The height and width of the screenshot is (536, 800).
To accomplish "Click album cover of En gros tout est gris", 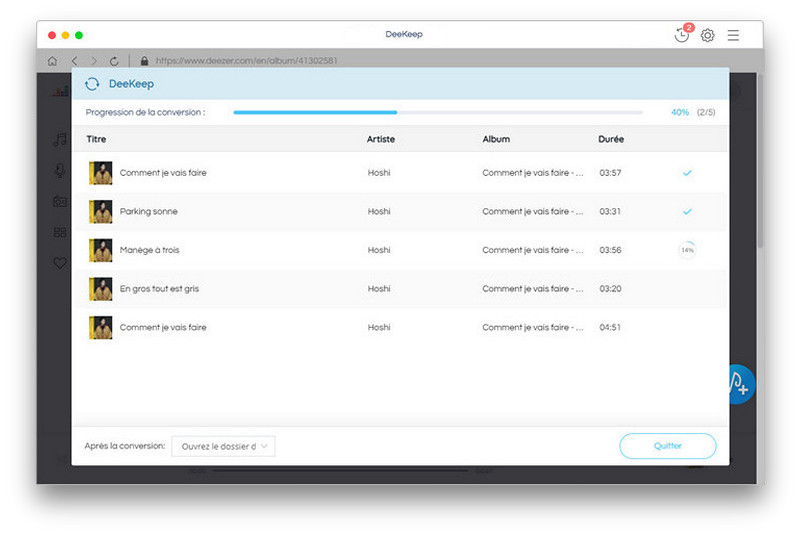I will click(x=101, y=289).
